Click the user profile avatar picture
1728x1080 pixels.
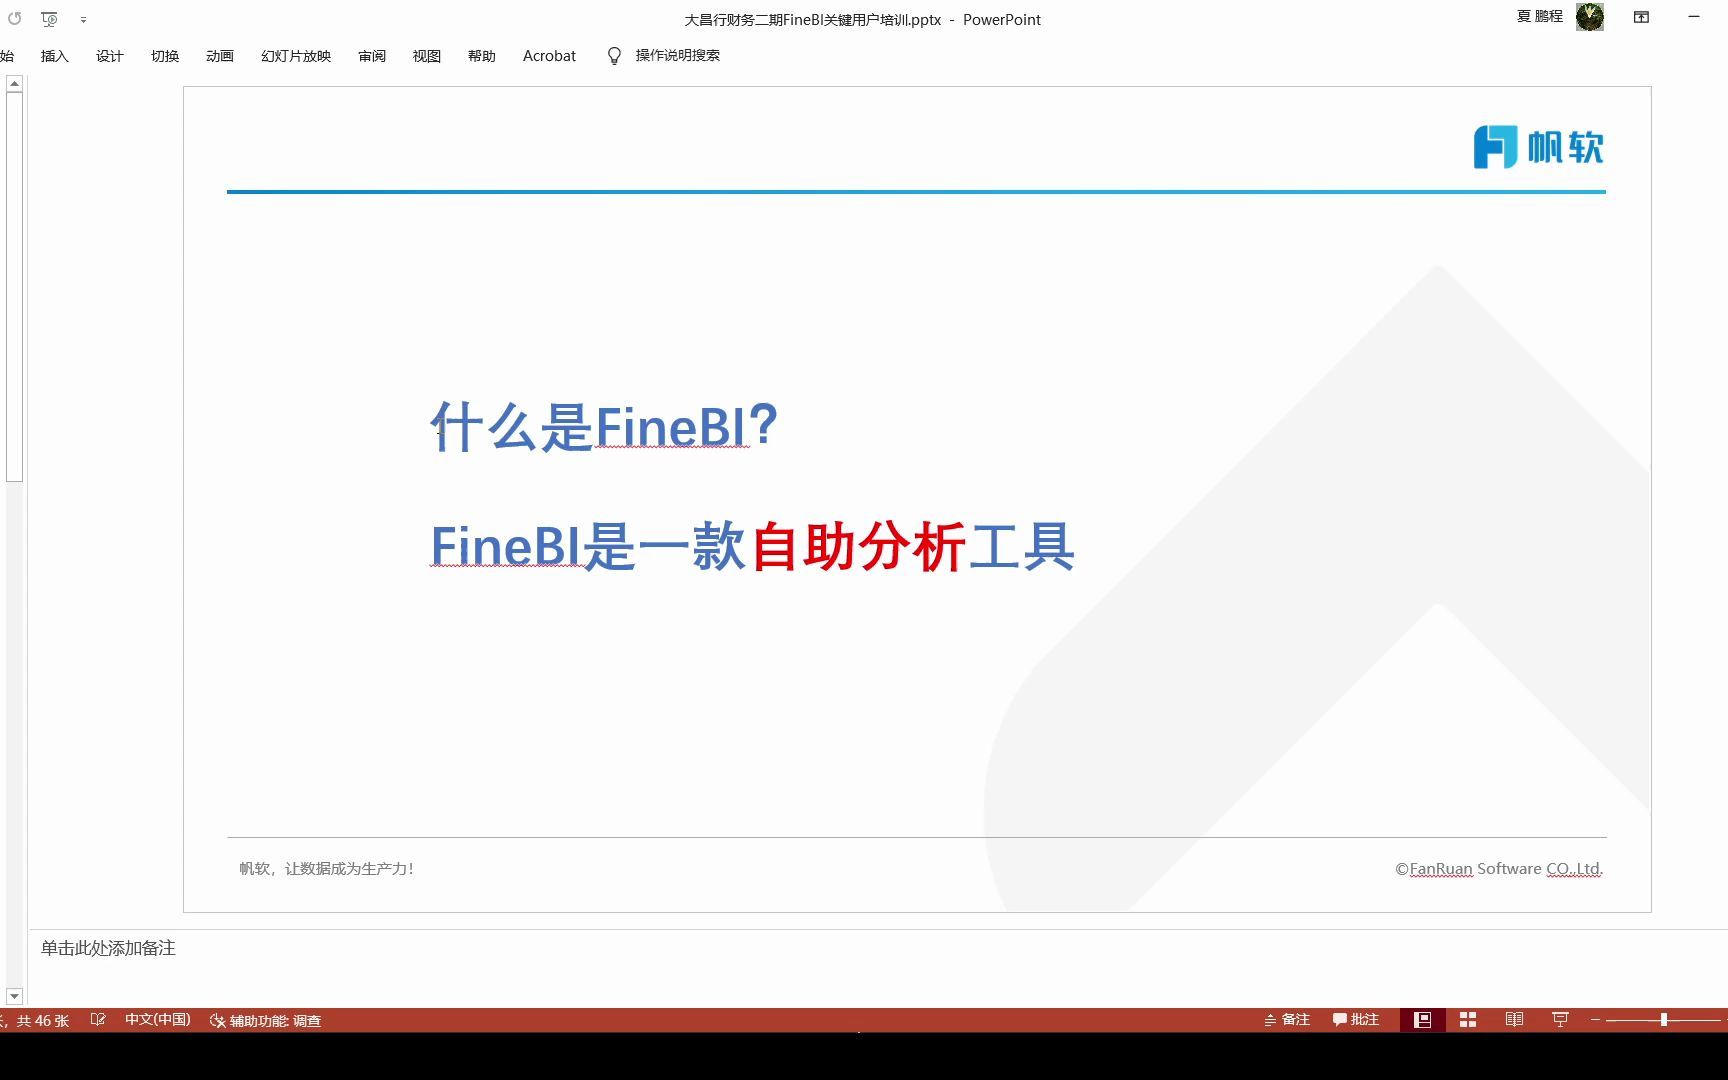tap(1590, 17)
